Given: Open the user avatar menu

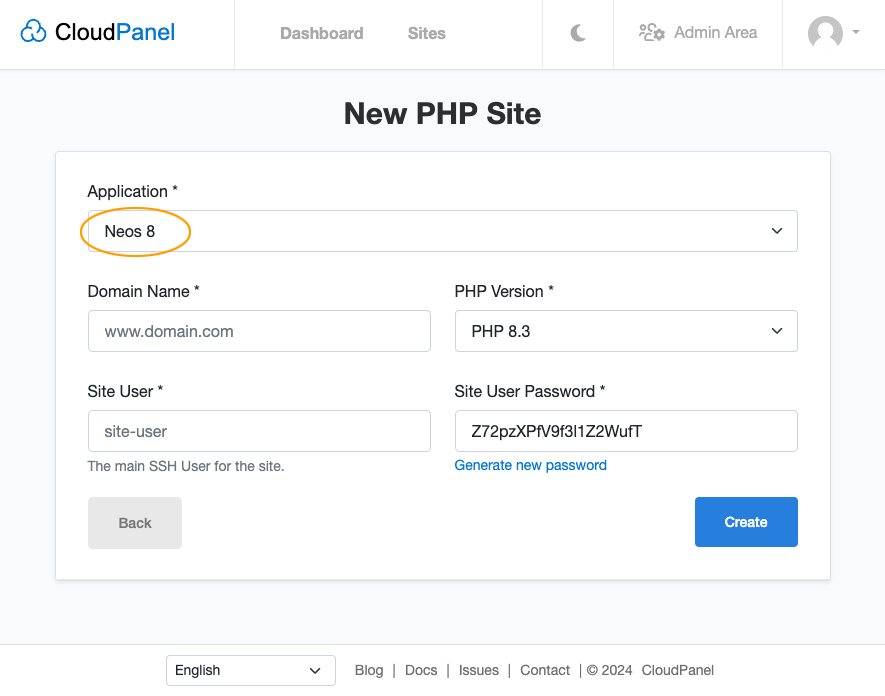Looking at the screenshot, I should (825, 33).
